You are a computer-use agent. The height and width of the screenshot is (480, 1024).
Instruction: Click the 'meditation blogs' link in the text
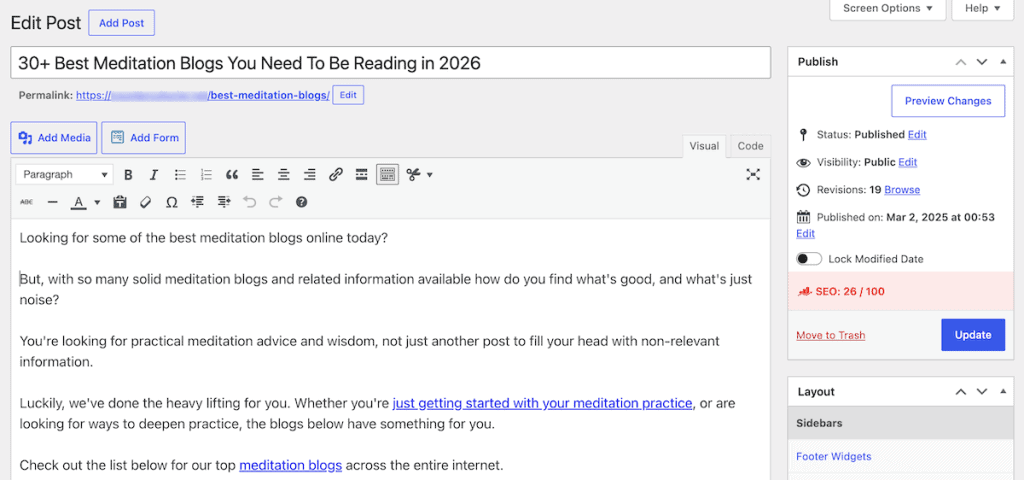(x=291, y=466)
